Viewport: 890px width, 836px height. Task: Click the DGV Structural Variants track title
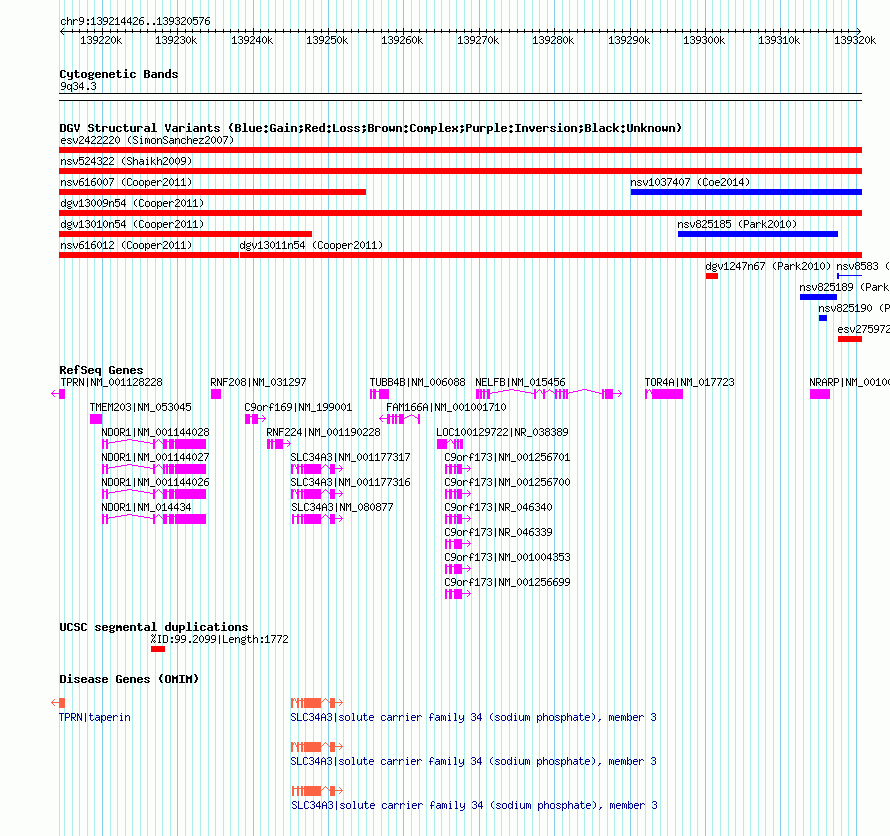(371, 128)
